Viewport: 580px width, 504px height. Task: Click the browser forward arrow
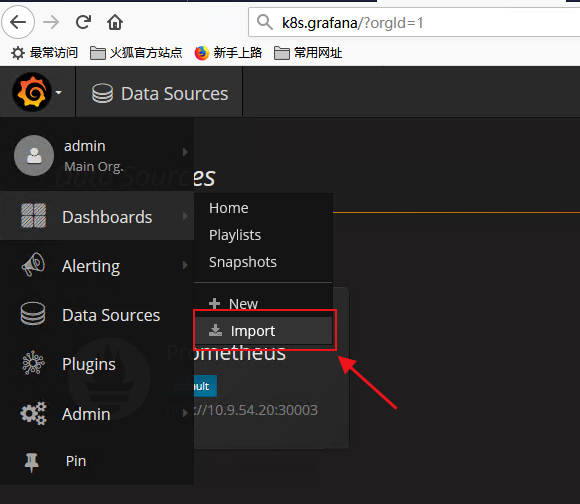pyautogui.click(x=51, y=22)
